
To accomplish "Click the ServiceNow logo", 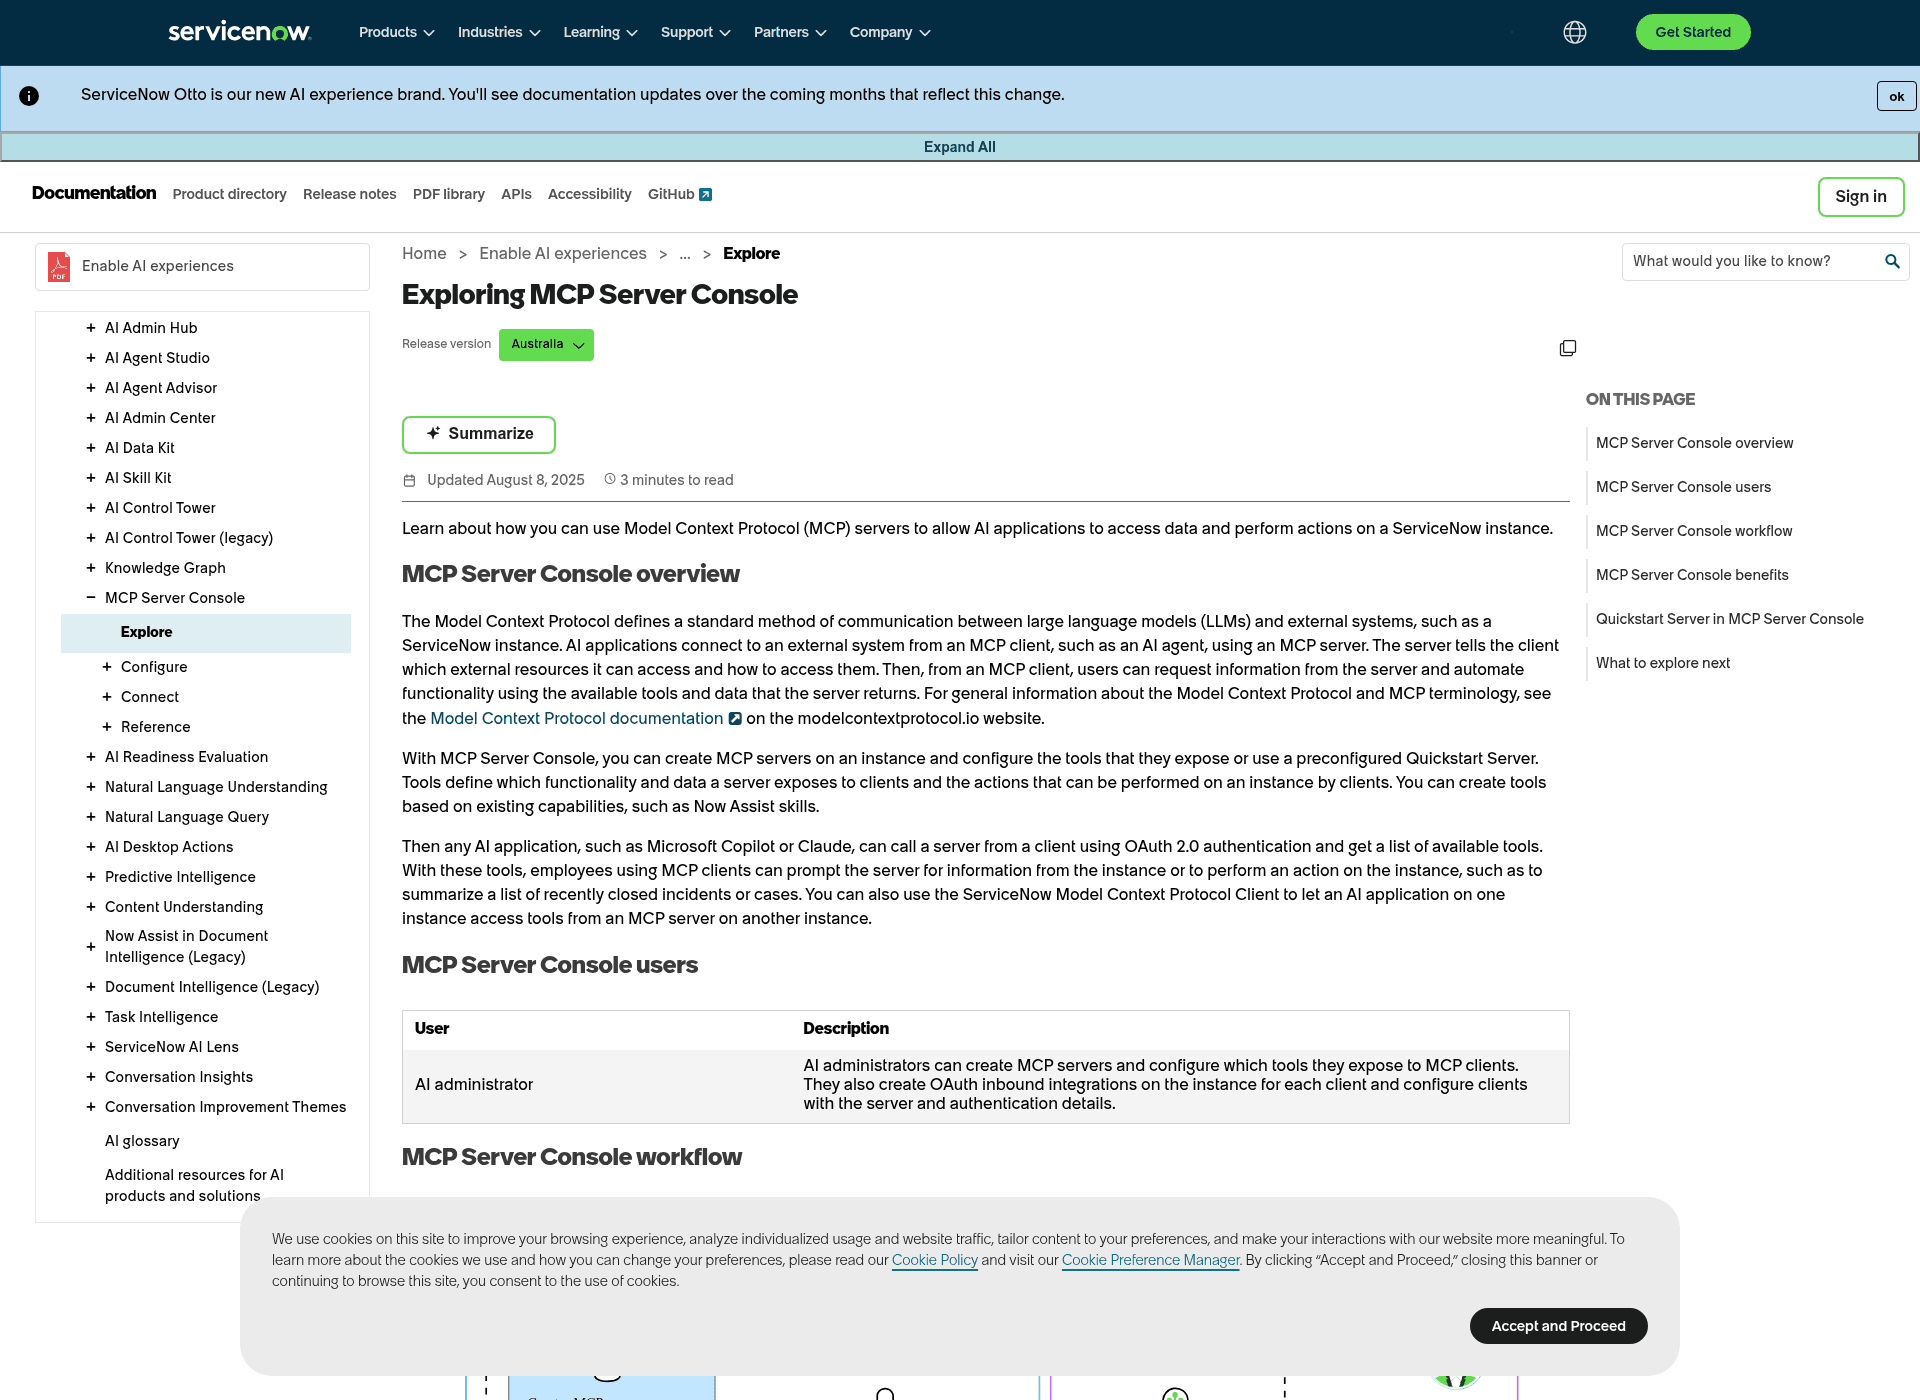I will point(240,32).
